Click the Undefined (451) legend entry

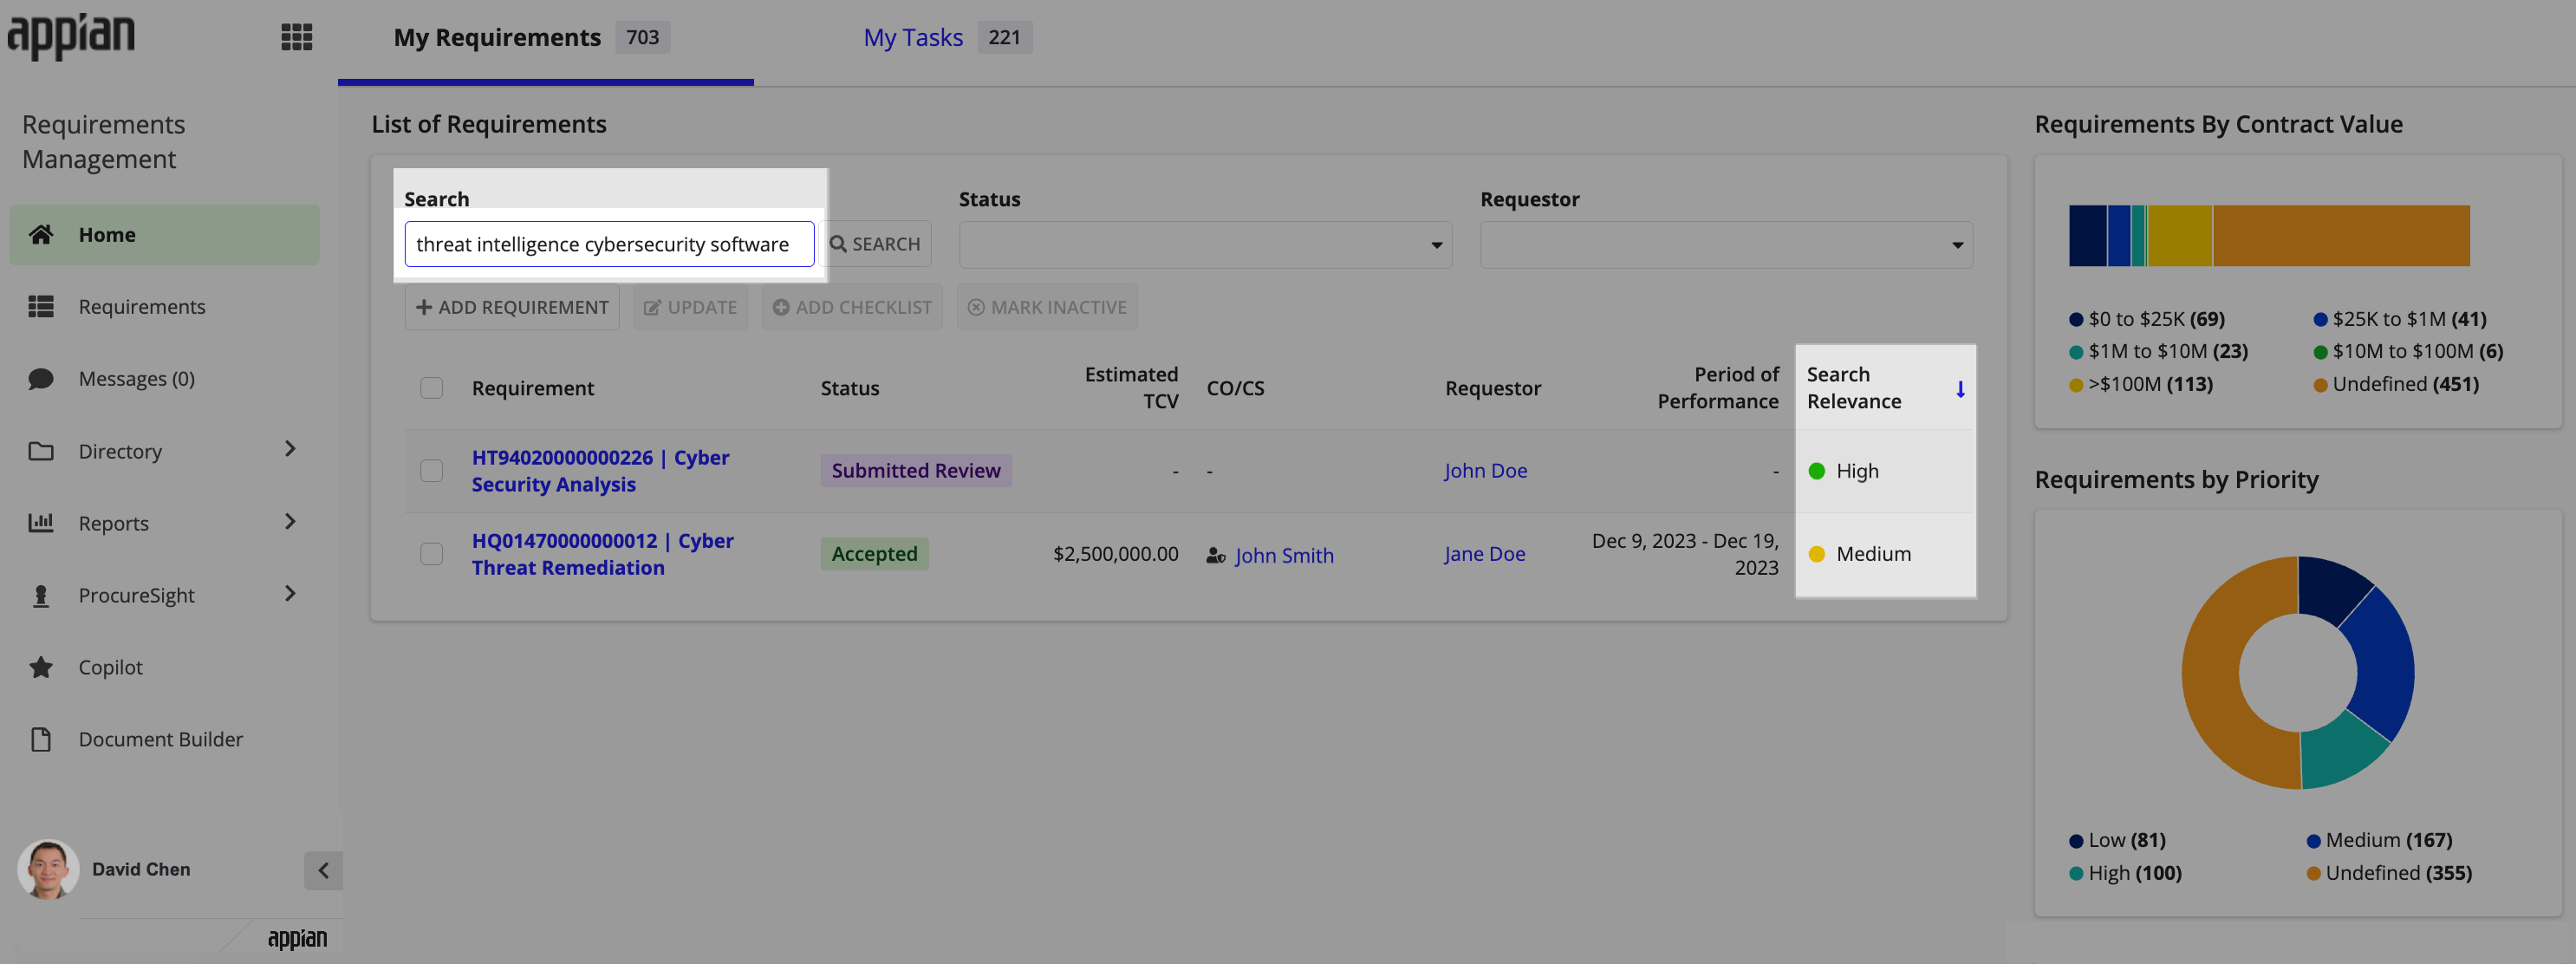tap(2396, 384)
